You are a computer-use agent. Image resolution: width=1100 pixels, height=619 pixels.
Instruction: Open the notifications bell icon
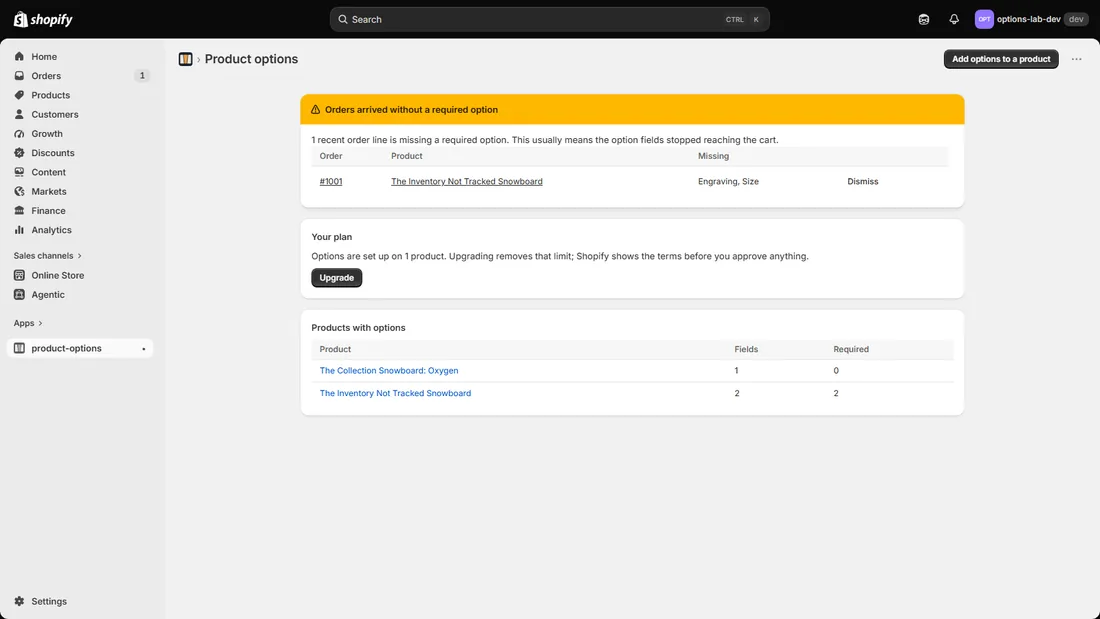coord(953,20)
